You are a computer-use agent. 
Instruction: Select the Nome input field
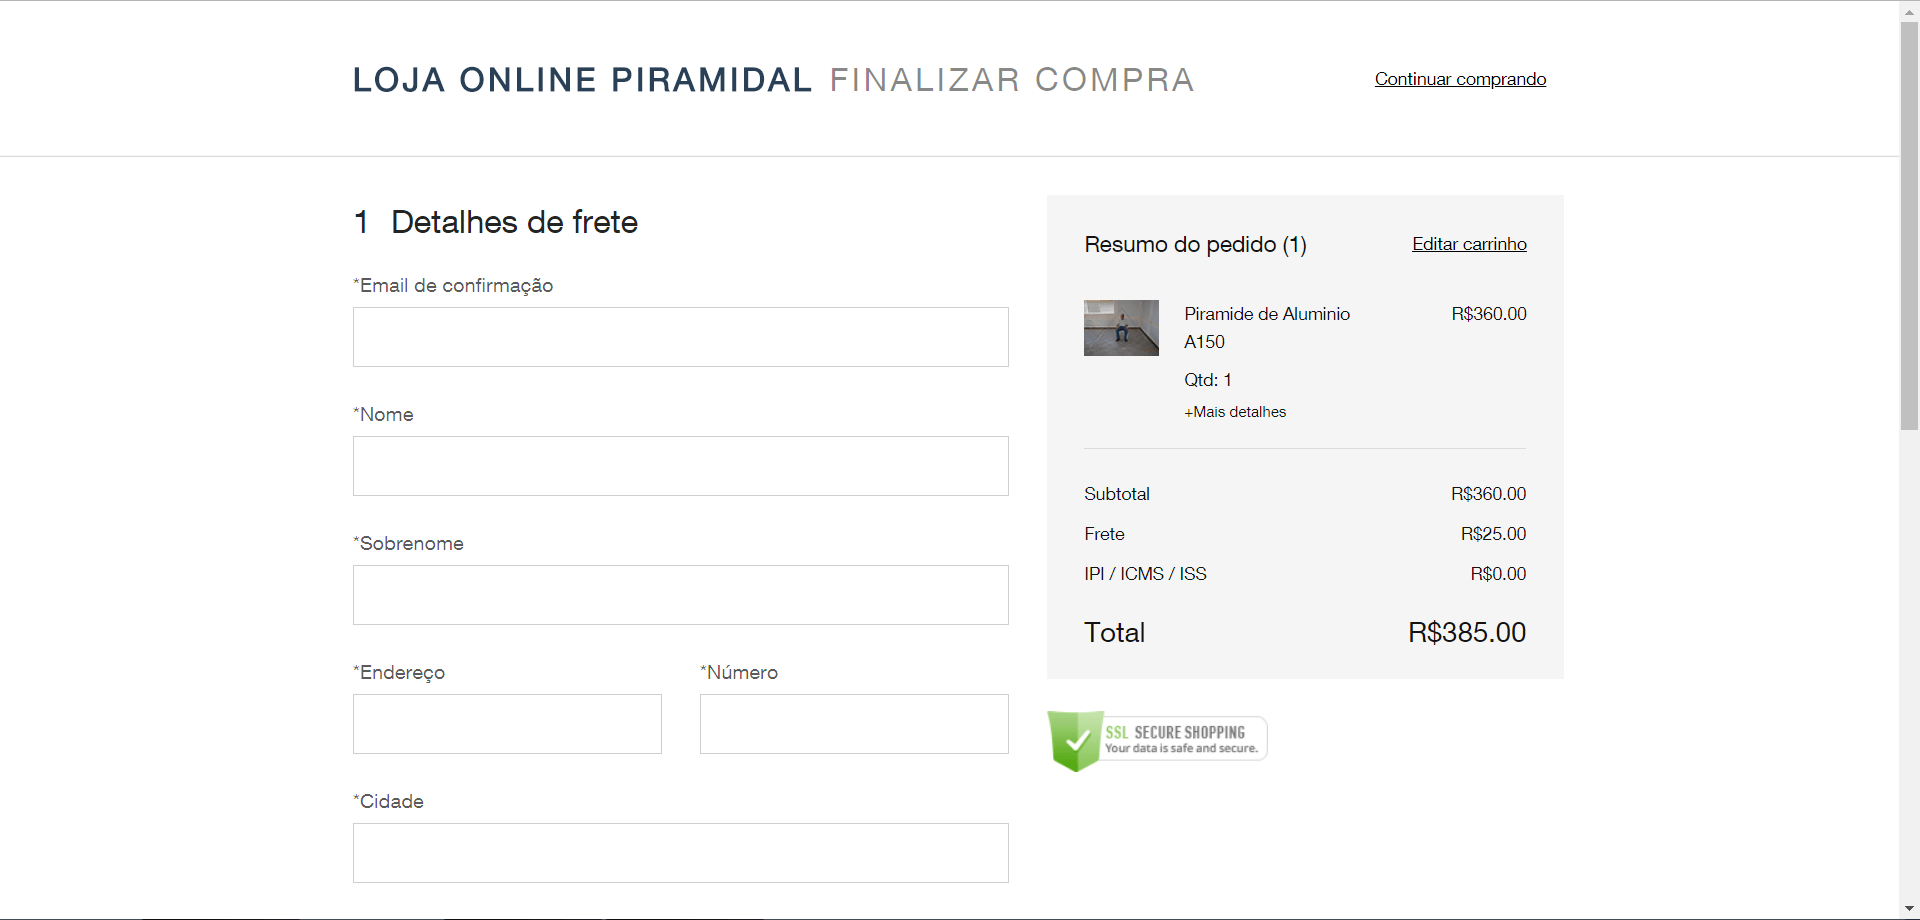click(x=681, y=466)
